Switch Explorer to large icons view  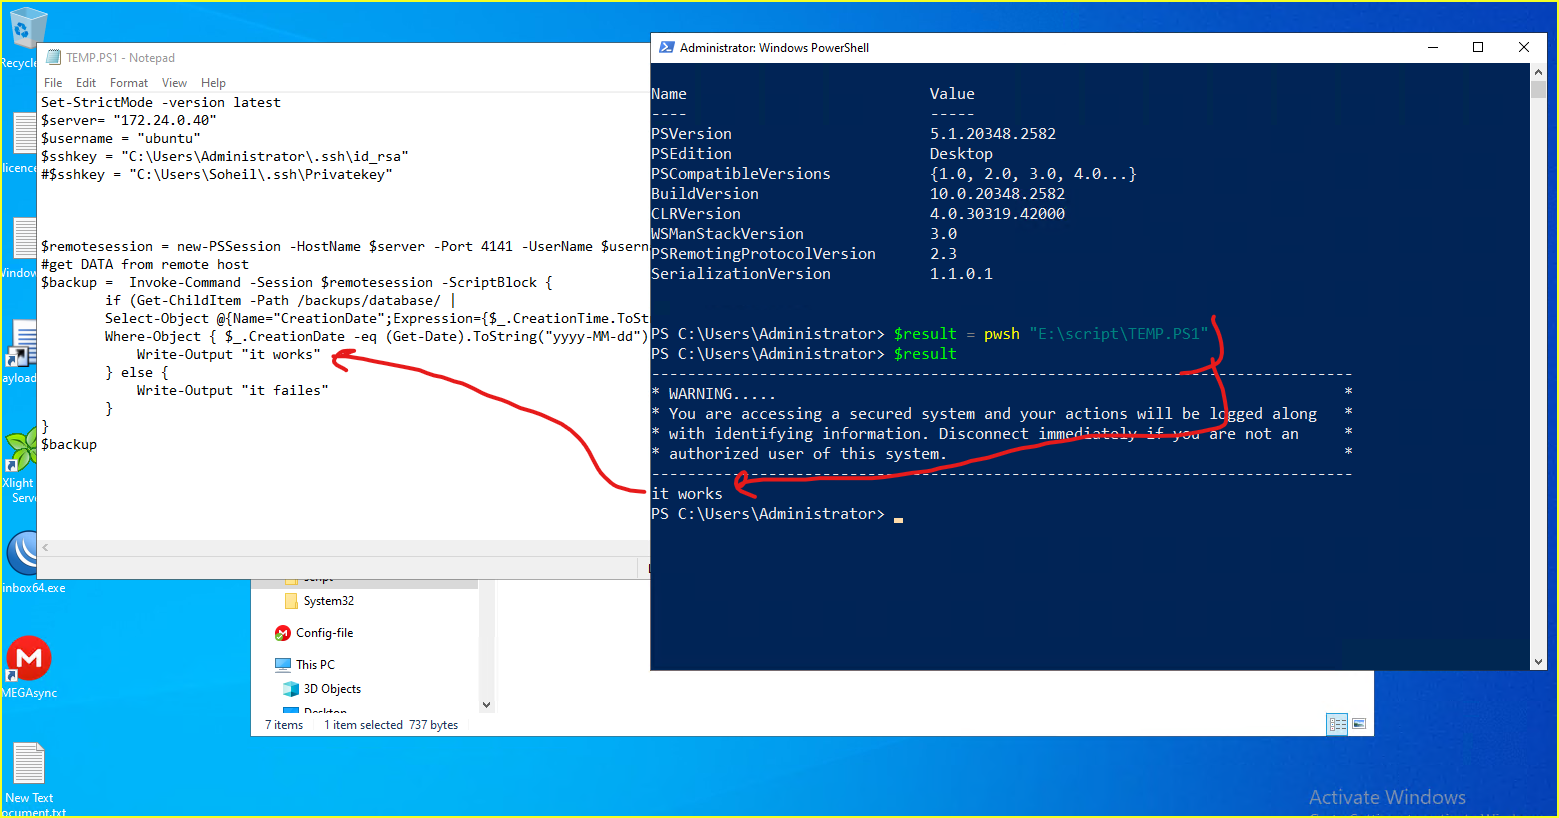point(1359,724)
